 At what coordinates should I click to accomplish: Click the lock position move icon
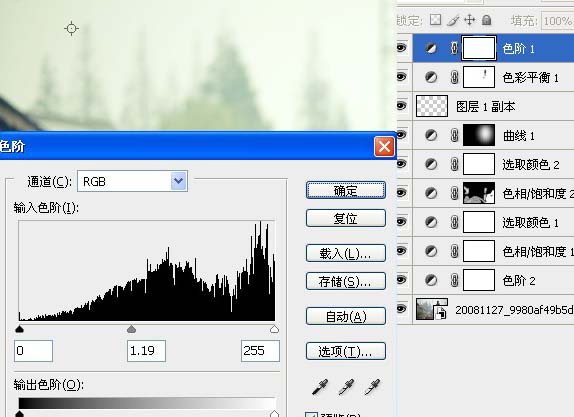point(469,20)
